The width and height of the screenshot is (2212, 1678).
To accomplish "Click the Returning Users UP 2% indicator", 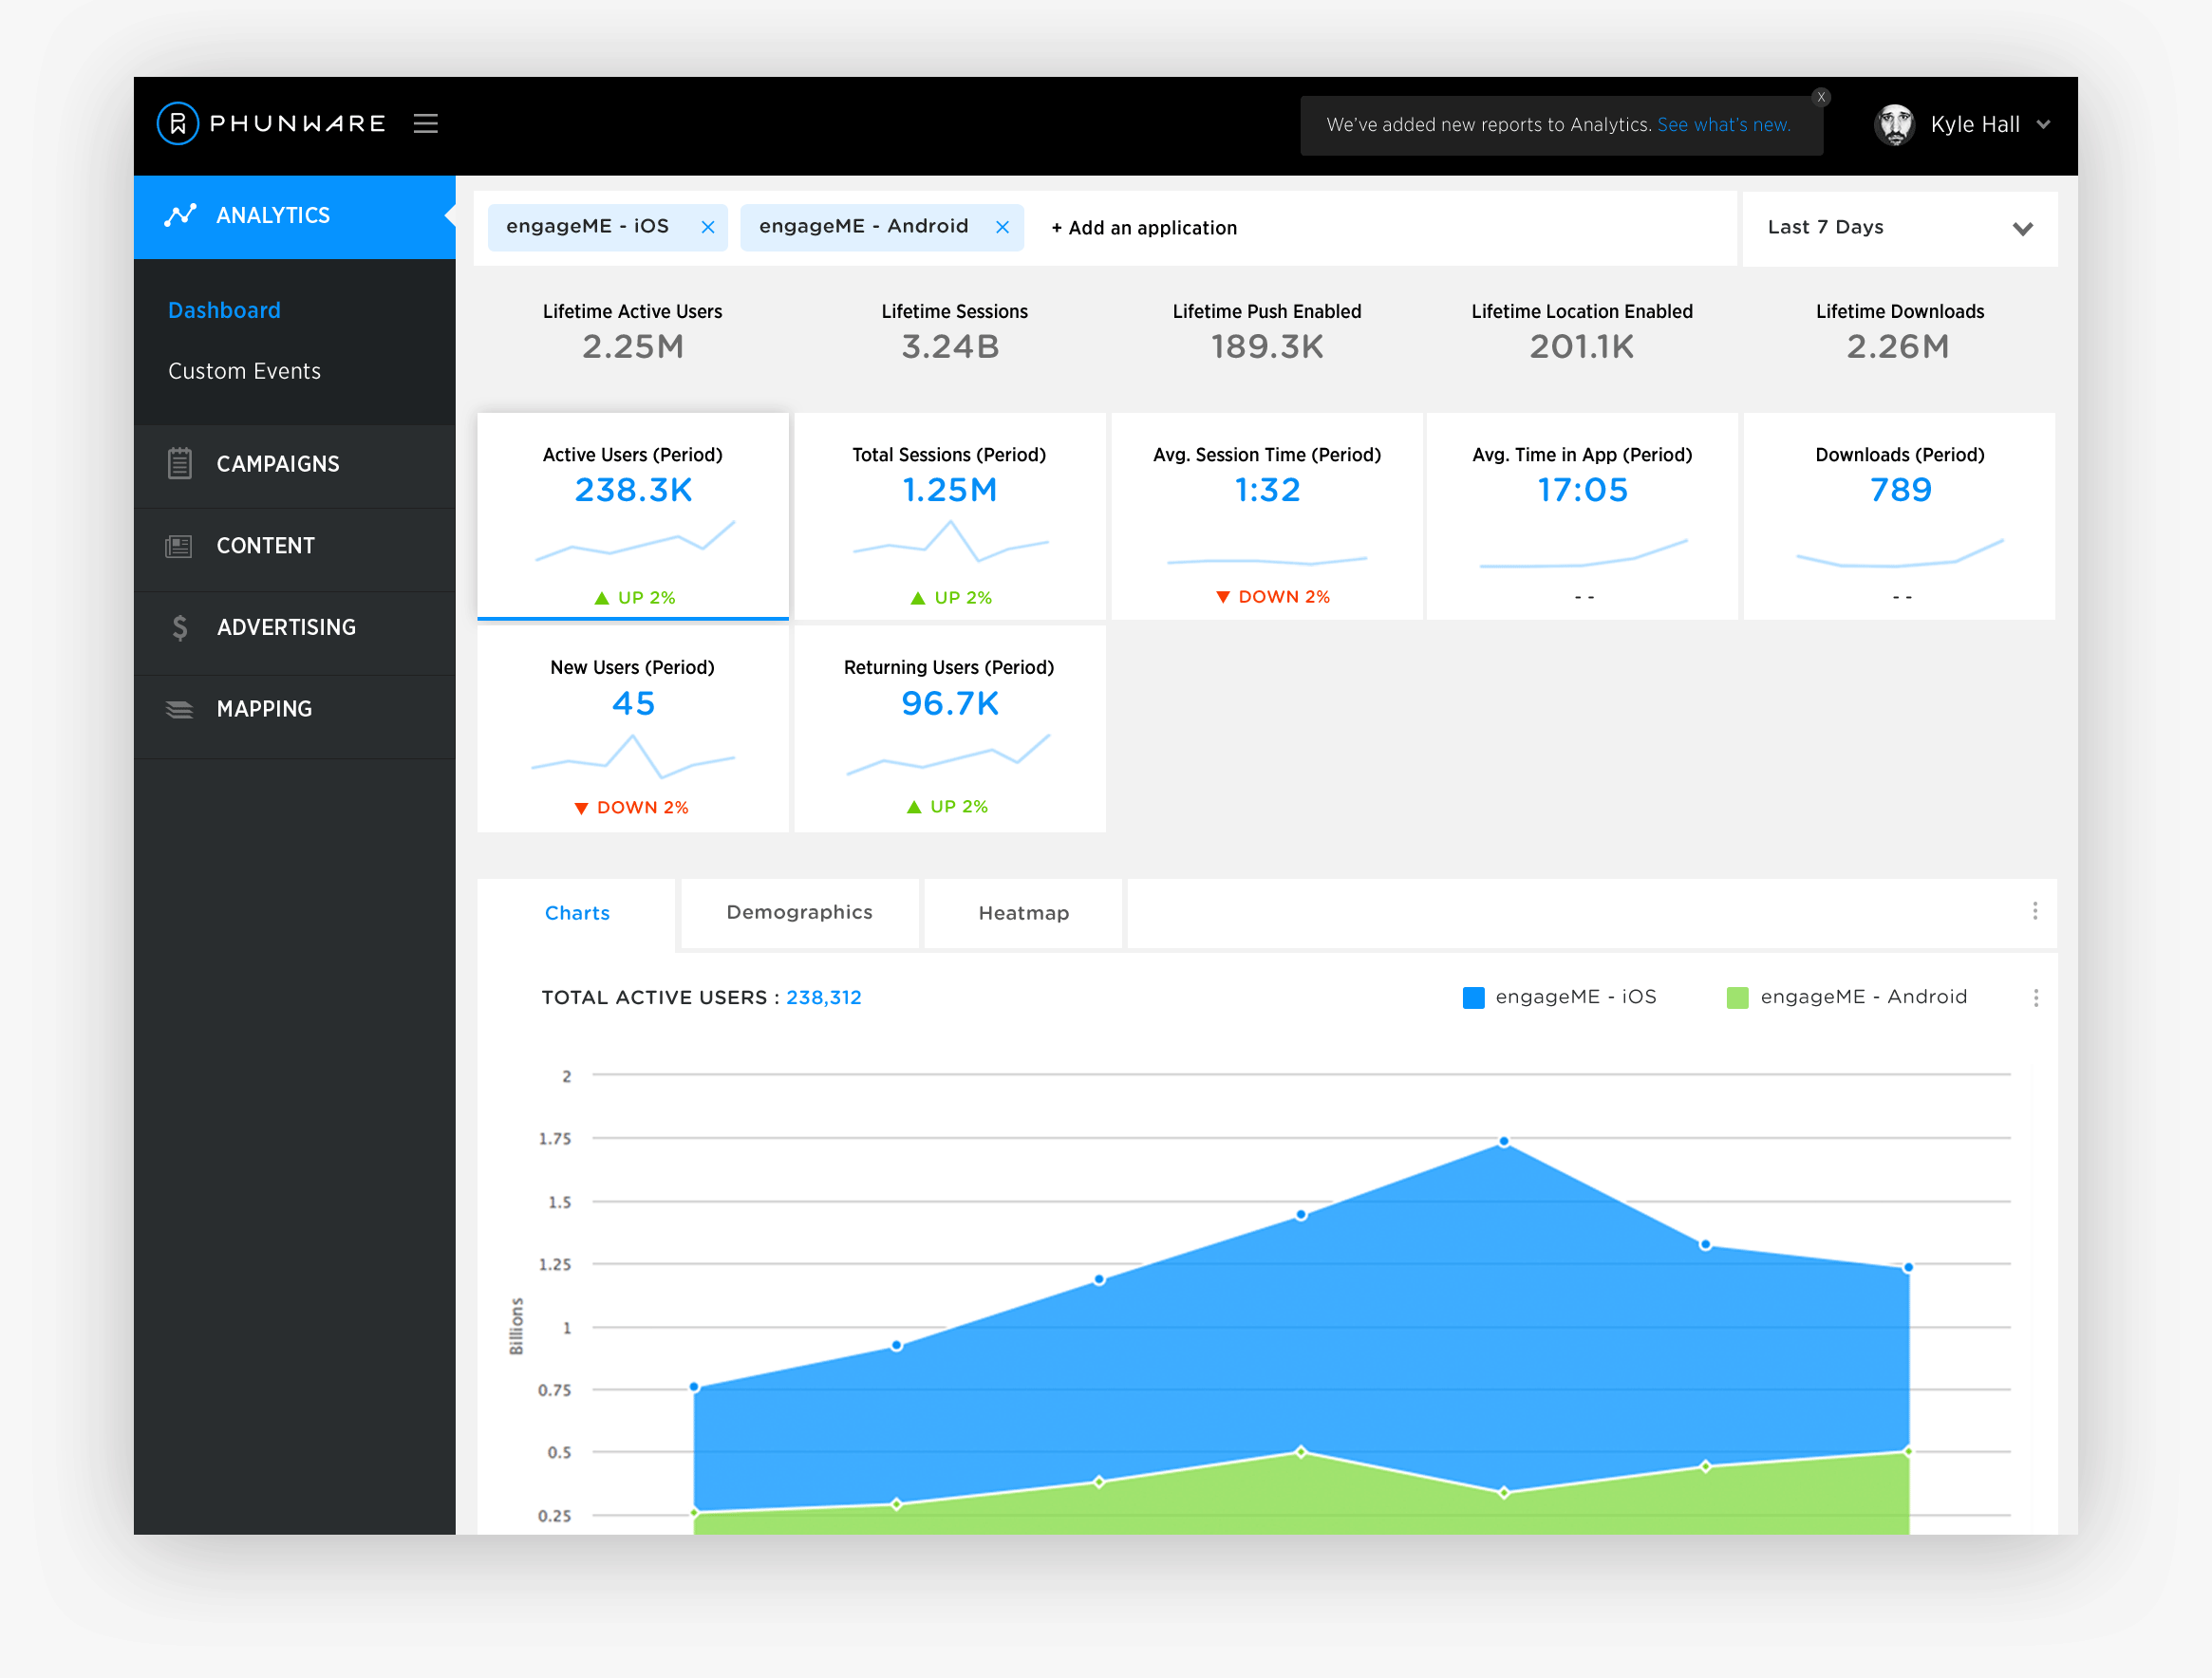I will 947,806.
